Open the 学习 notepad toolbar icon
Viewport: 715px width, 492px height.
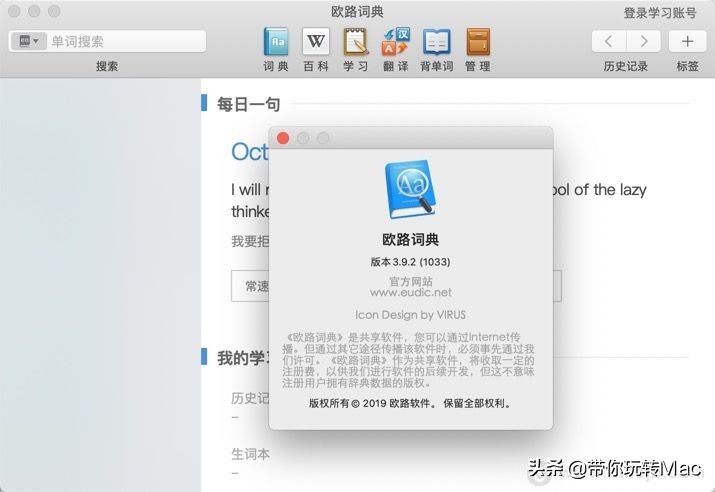(356, 41)
